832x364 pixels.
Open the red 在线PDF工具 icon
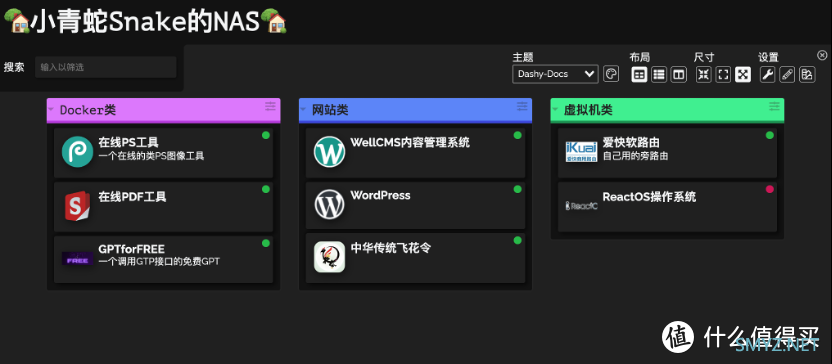coord(77,206)
